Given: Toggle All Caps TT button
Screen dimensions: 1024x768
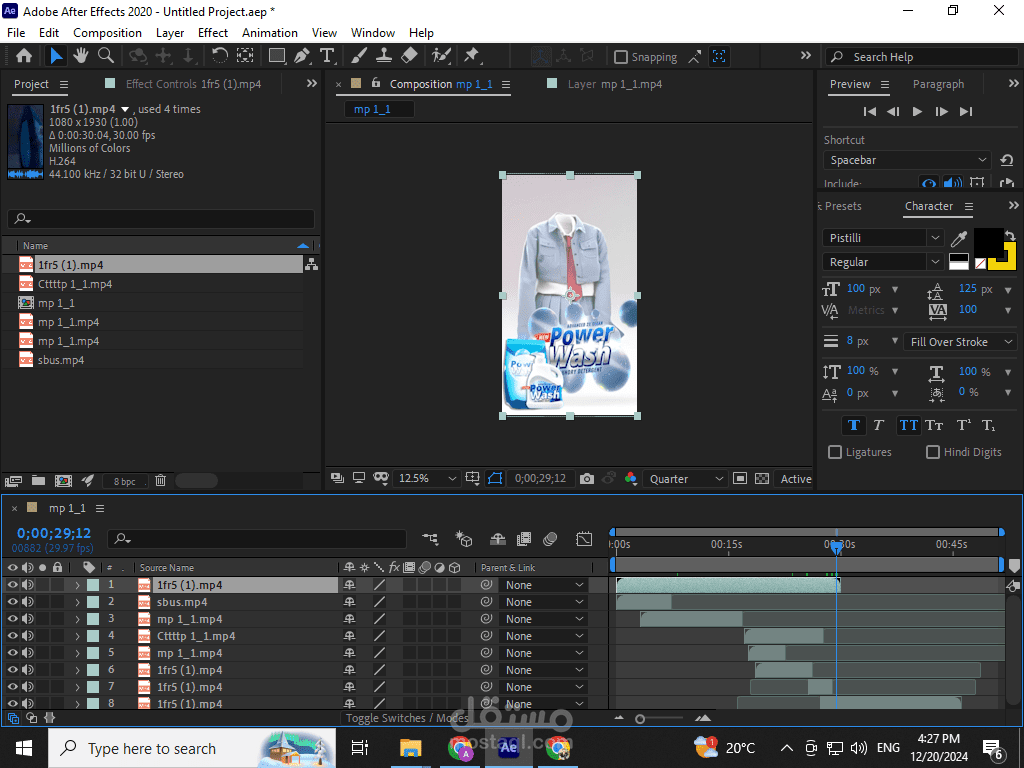Looking at the screenshot, I should (908, 425).
